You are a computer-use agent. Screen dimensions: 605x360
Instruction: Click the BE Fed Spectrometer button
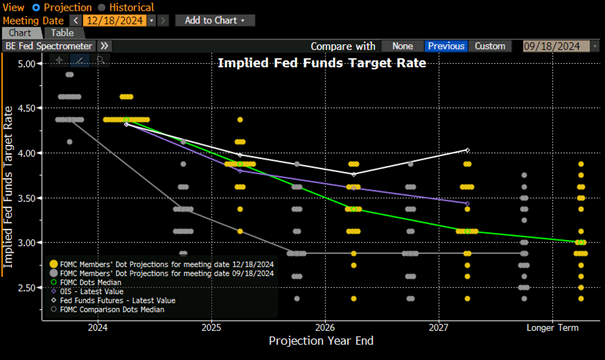[49, 46]
